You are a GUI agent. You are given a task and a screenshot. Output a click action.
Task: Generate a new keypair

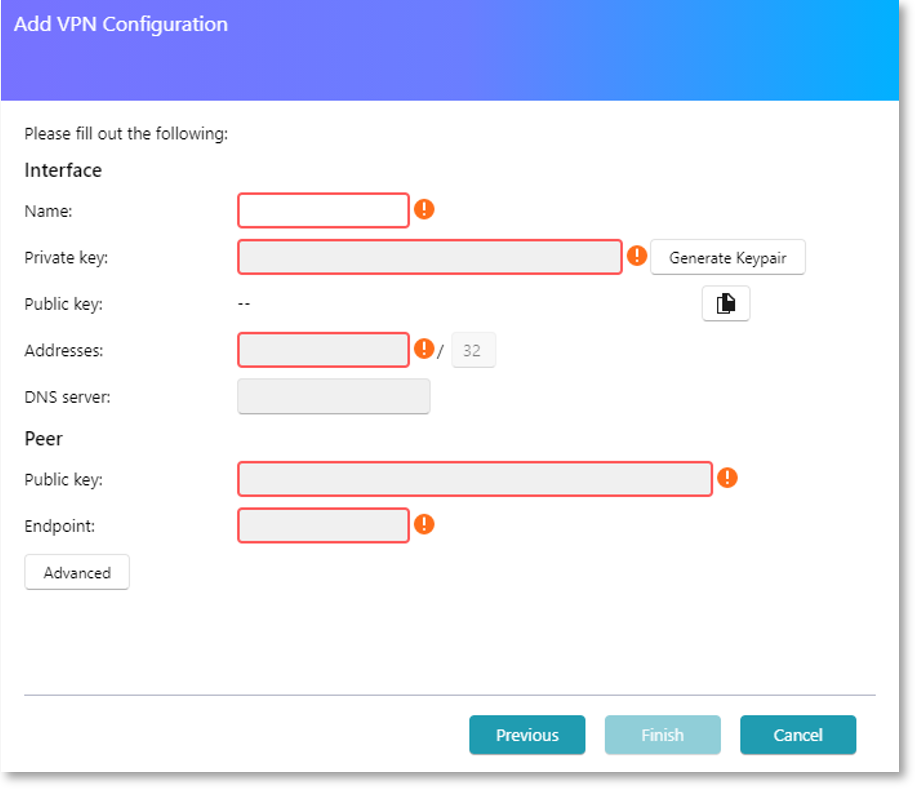(x=728, y=257)
